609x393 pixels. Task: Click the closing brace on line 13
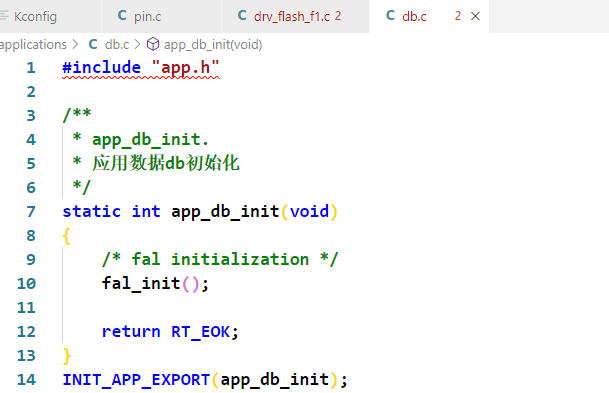tap(66, 356)
